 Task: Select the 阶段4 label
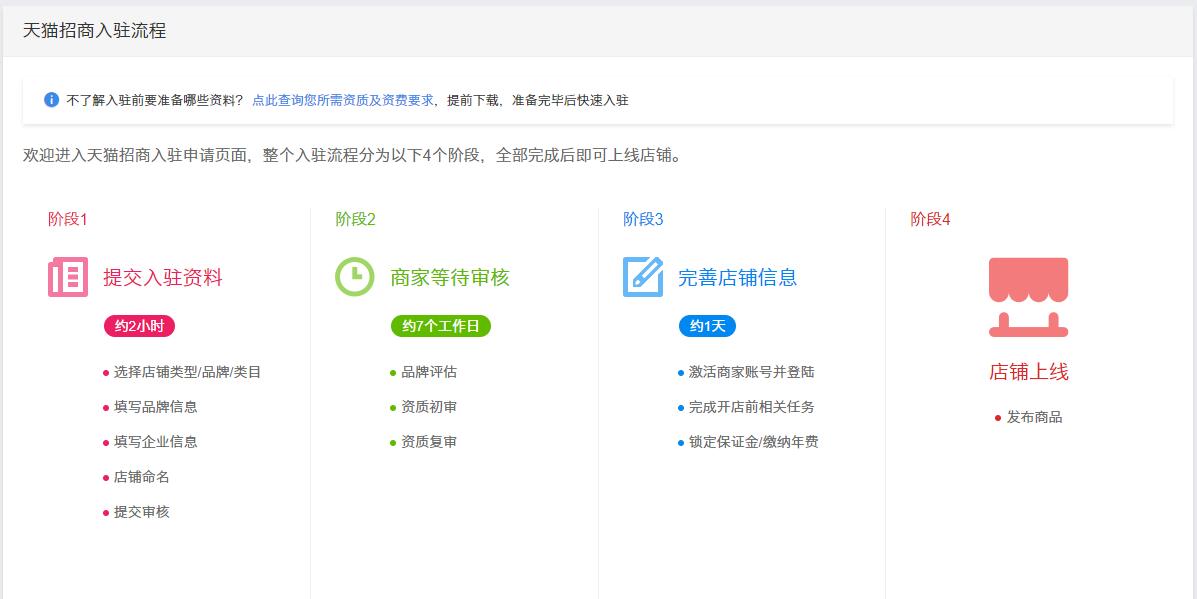tap(930, 220)
